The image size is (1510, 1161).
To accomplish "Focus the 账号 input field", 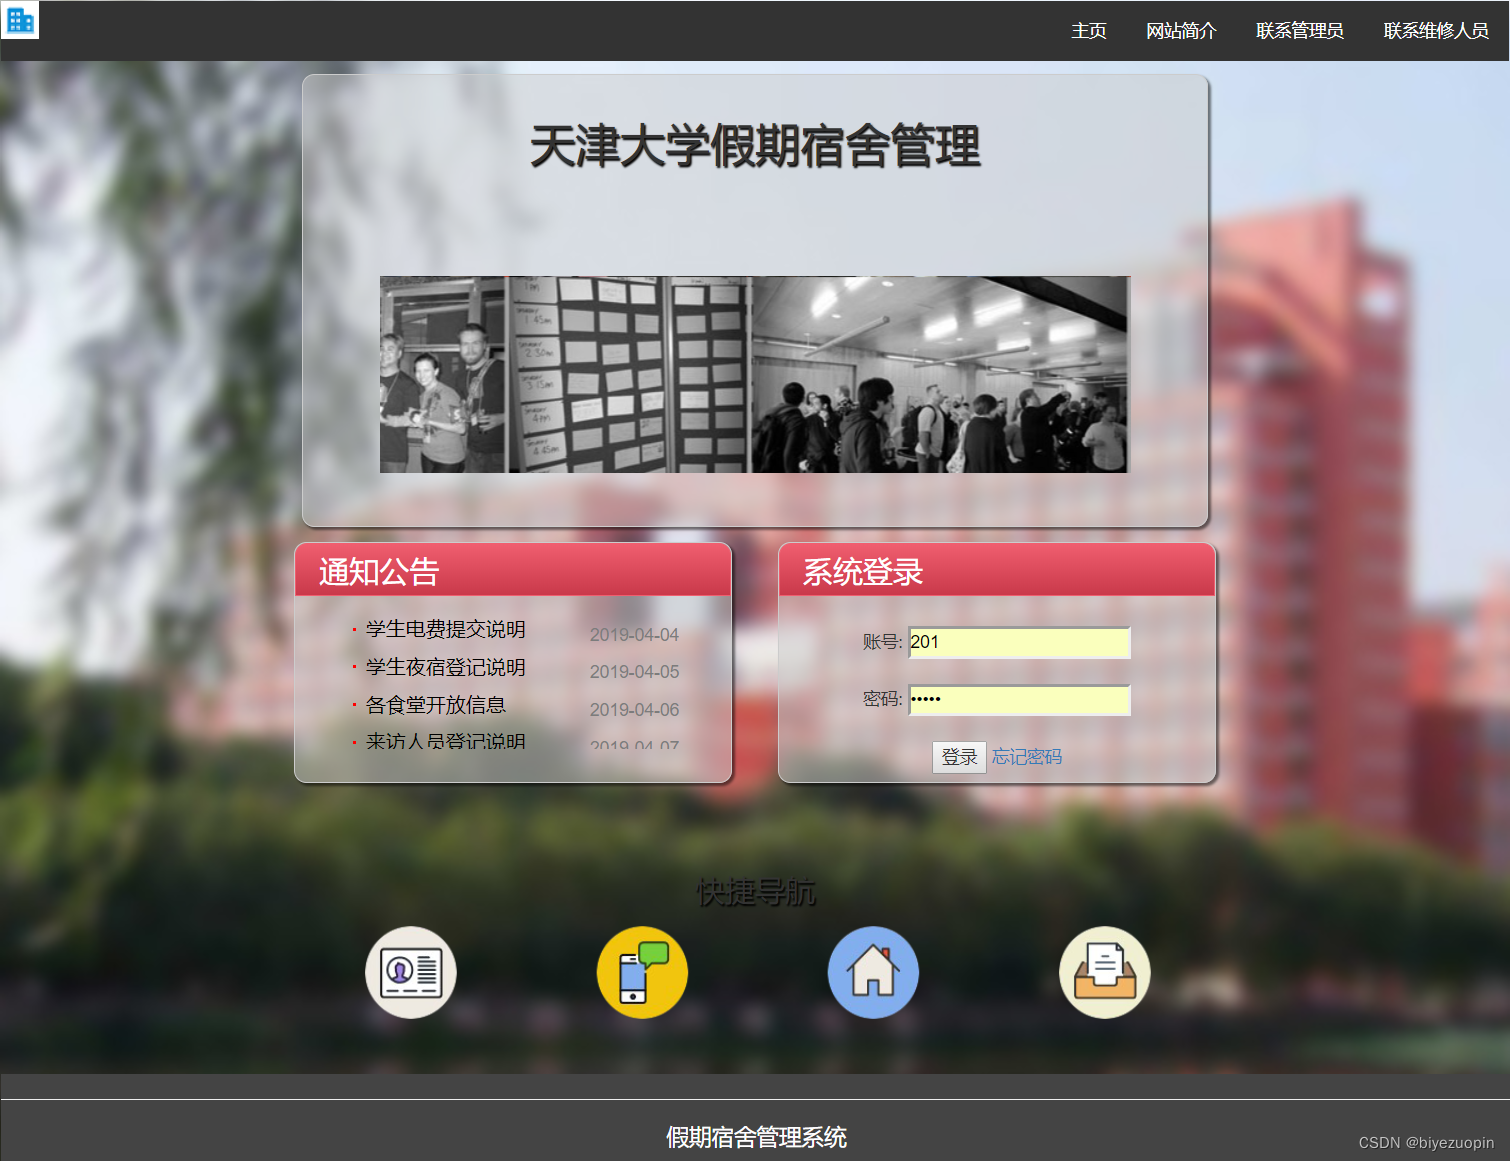I will 1019,642.
